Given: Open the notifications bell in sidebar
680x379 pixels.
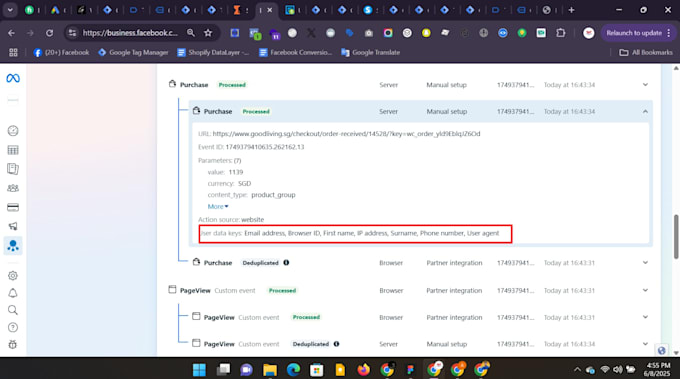Looking at the screenshot, I should point(13,293).
